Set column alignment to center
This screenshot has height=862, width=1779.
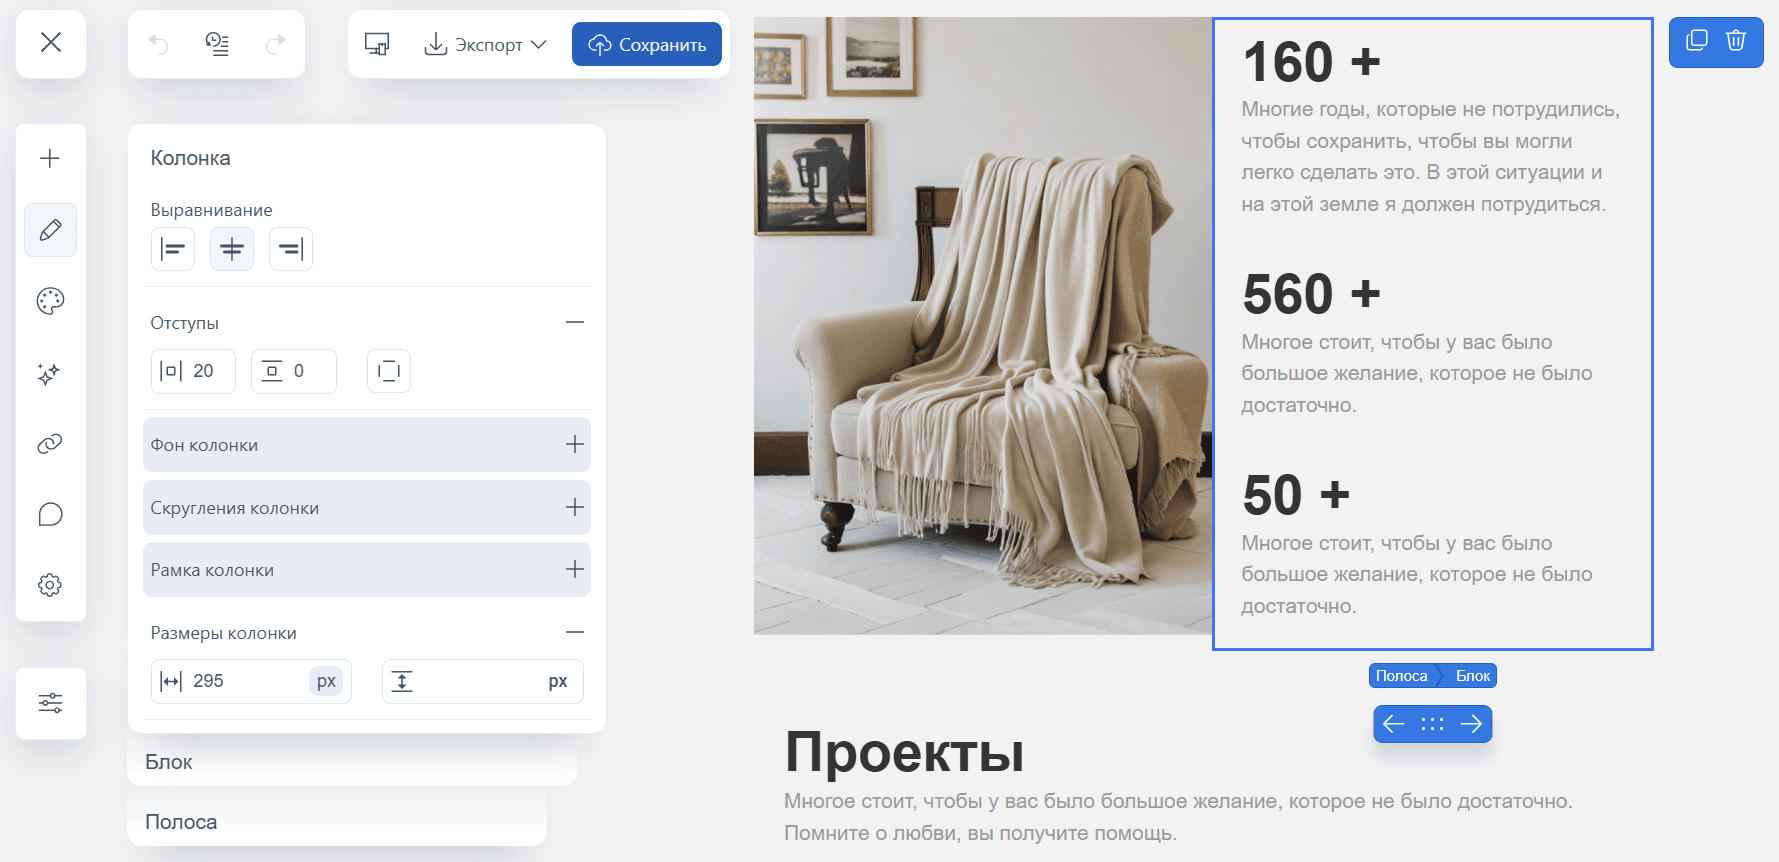tap(232, 249)
